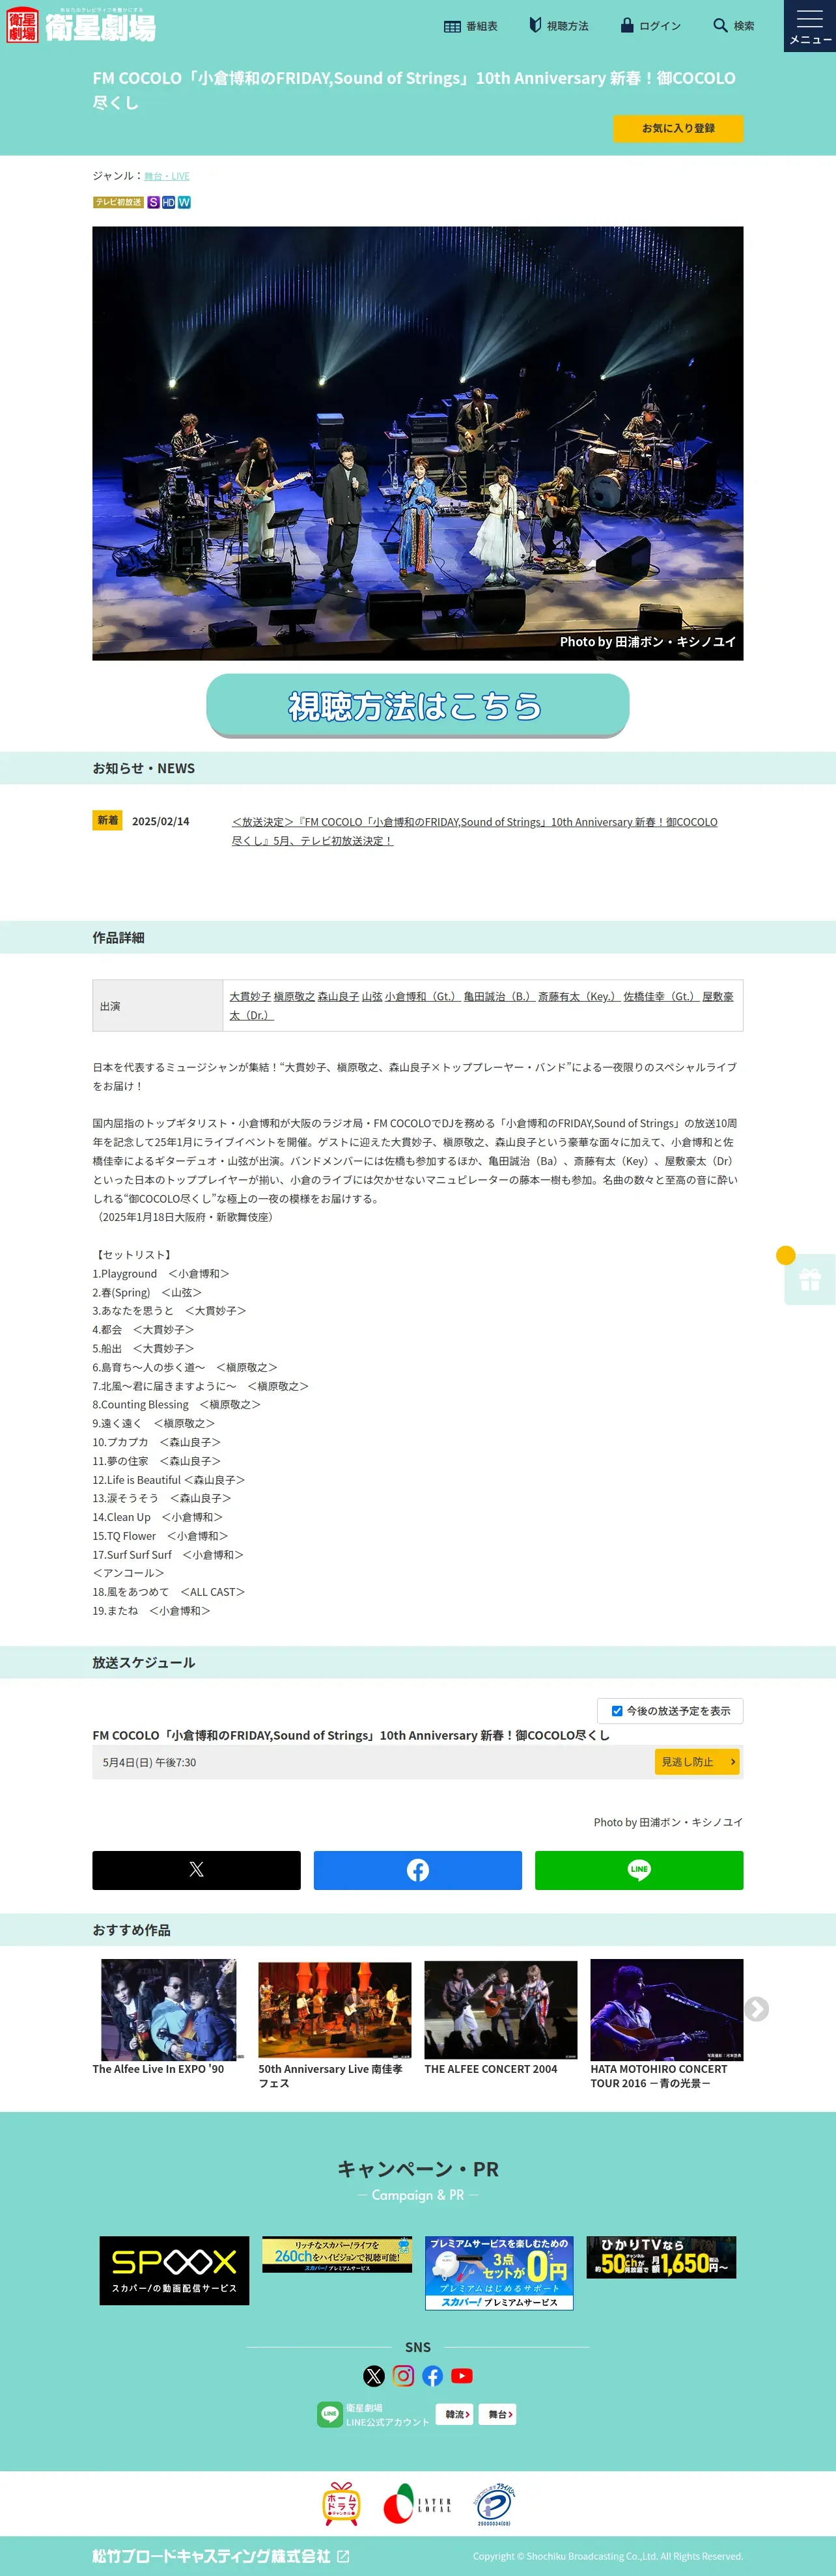Open cast link 大貫妙子

point(250,996)
